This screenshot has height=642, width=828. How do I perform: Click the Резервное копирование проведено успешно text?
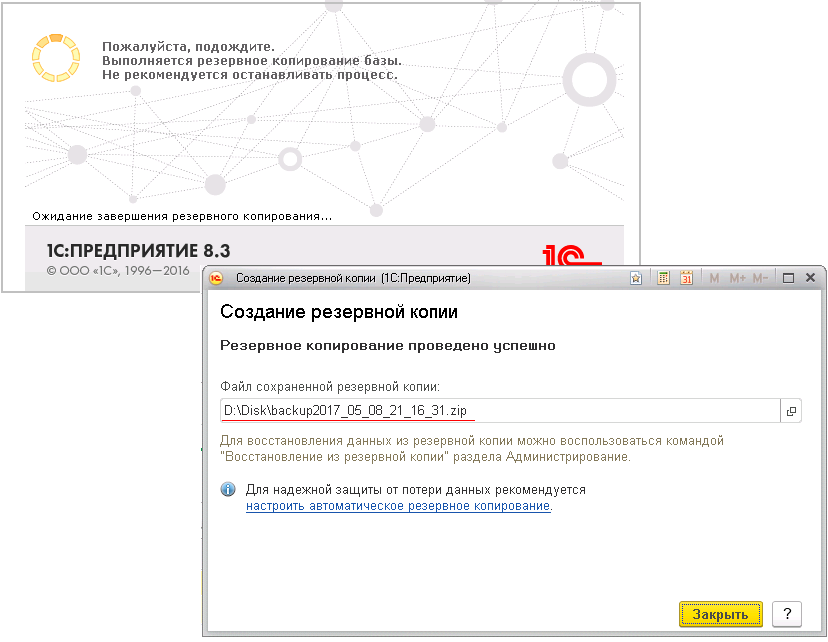point(388,346)
